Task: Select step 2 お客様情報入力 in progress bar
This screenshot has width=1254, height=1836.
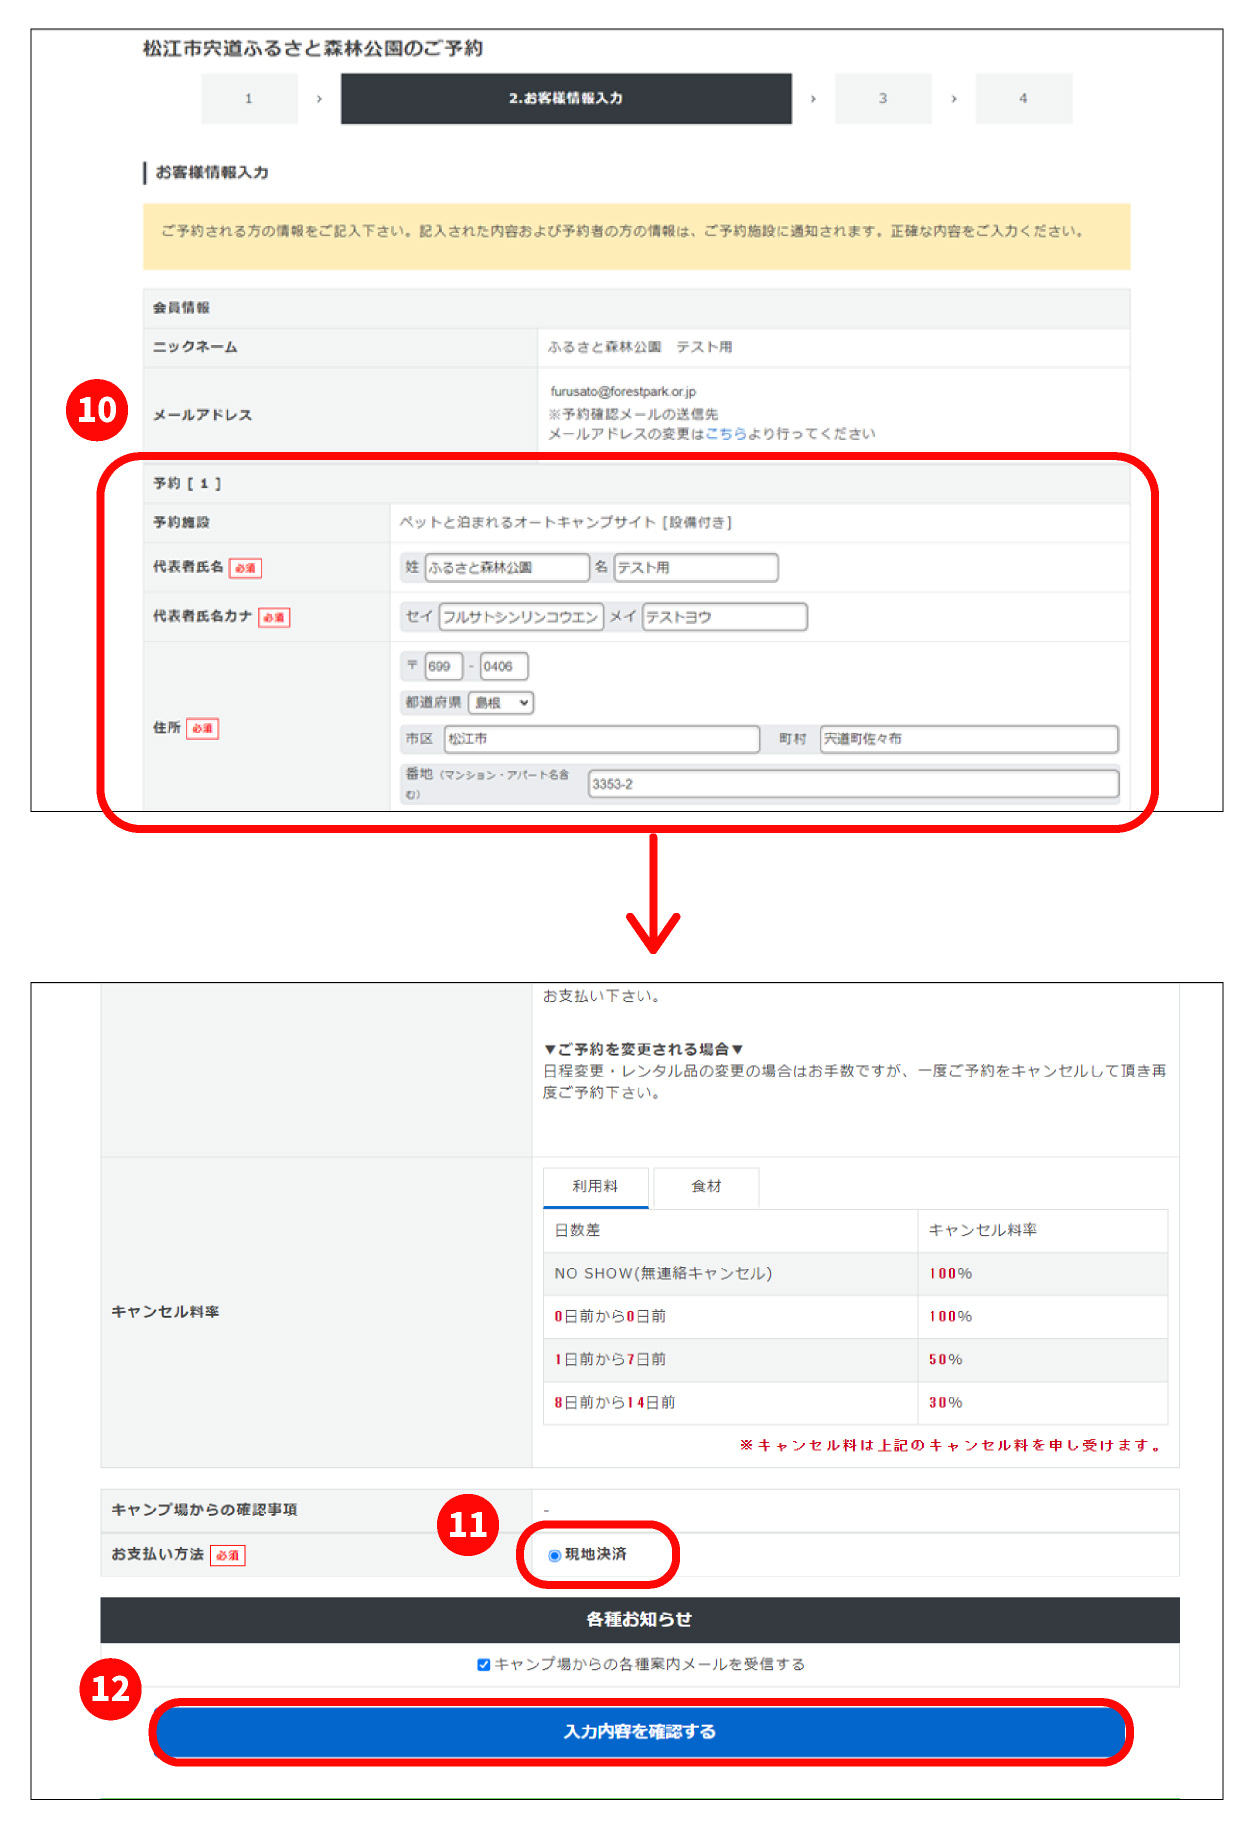Action: click(566, 98)
